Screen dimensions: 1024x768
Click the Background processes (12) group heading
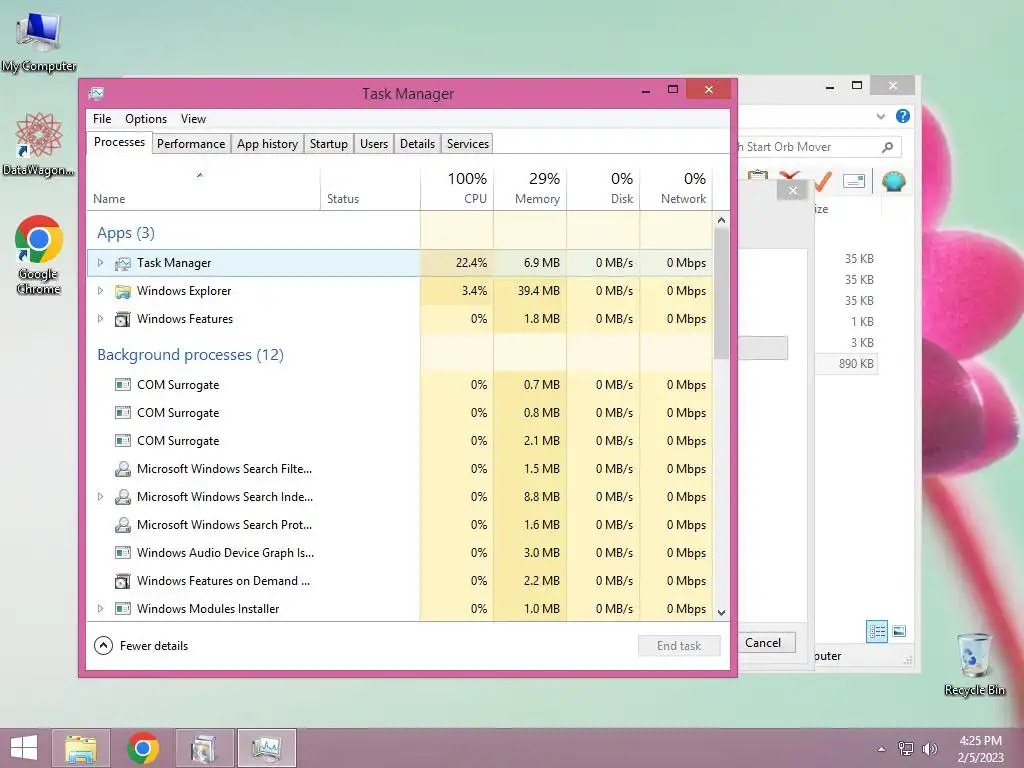coord(191,355)
